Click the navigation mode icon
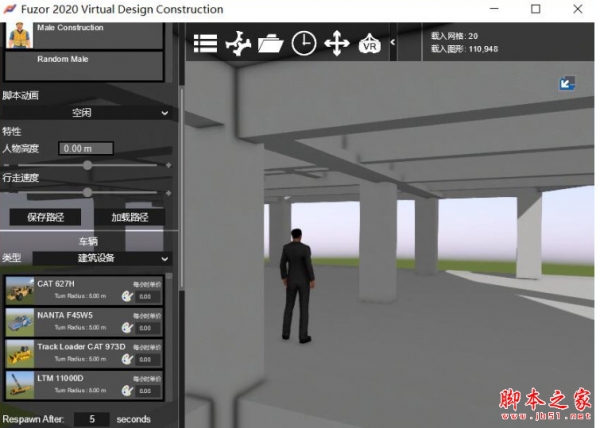 coord(238,44)
